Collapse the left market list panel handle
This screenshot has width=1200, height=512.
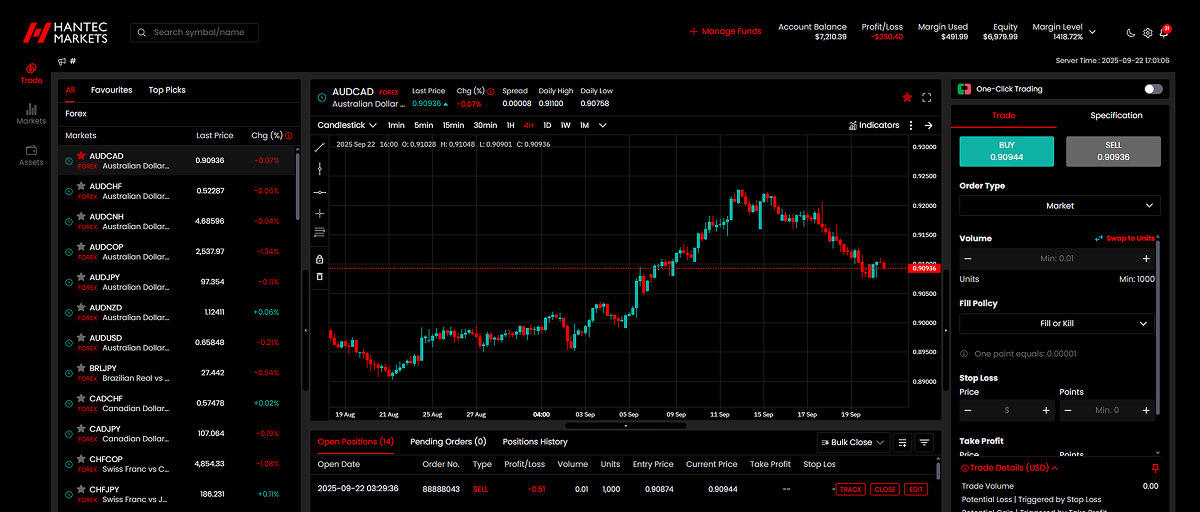(305, 329)
